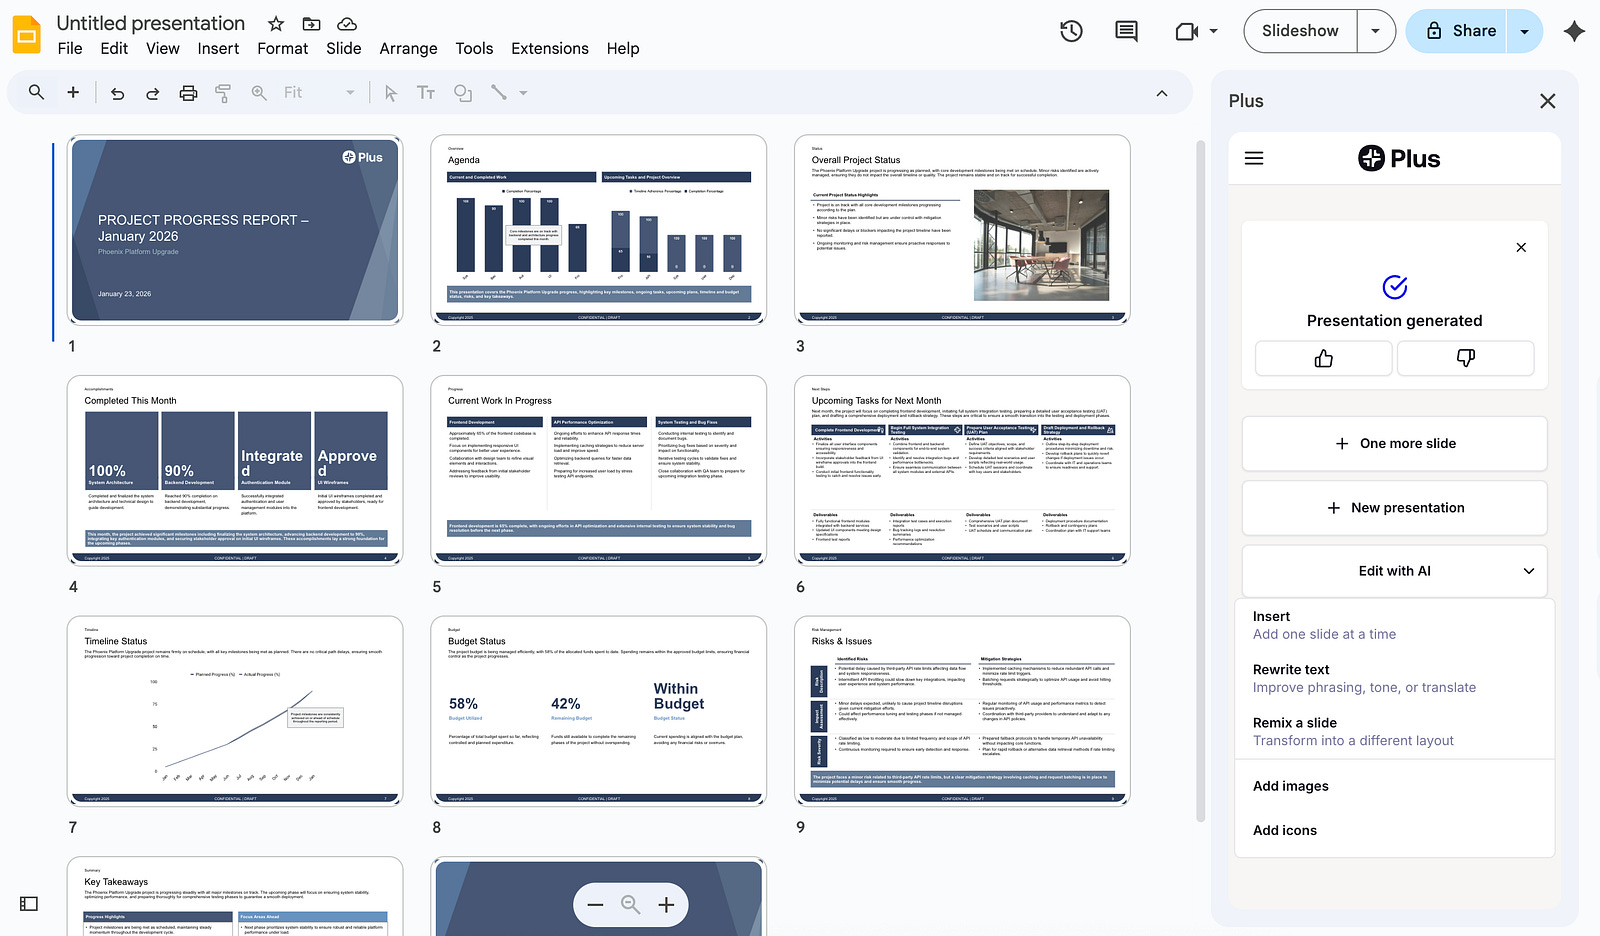The width and height of the screenshot is (1600, 936).
Task: Click the move to folder icon
Action: tap(312, 24)
